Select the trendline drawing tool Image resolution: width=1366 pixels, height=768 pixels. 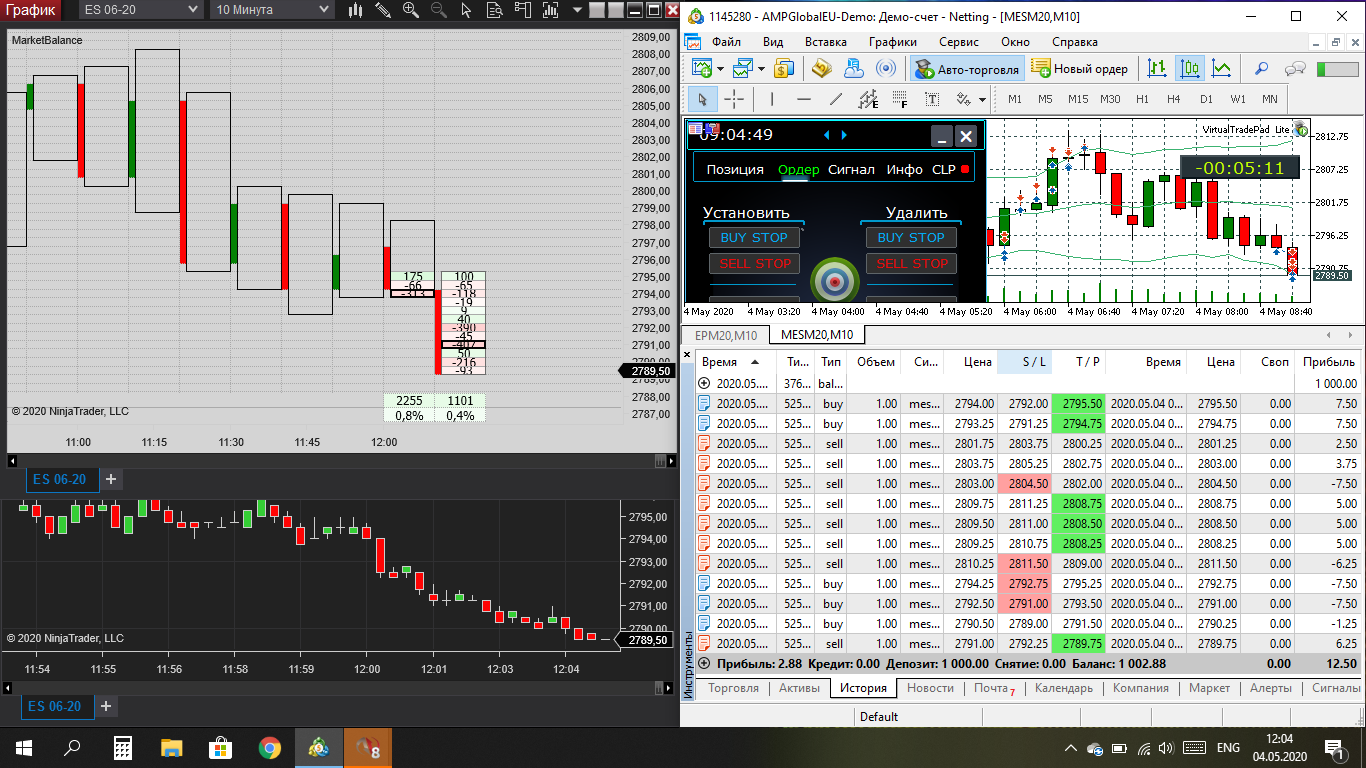click(x=837, y=99)
